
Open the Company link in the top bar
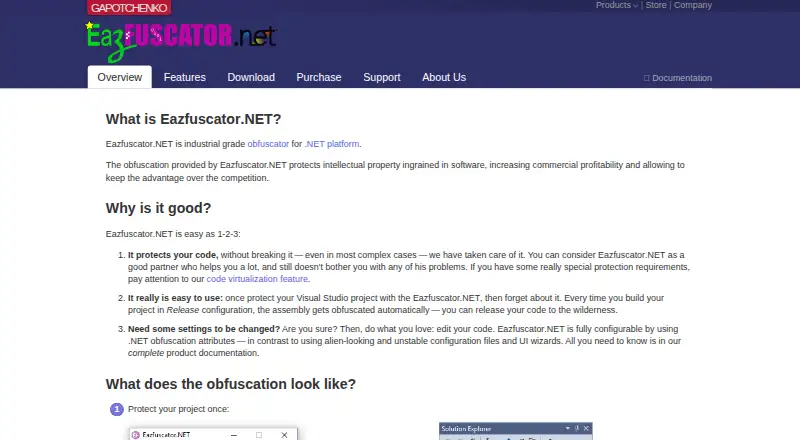[x=693, y=5]
